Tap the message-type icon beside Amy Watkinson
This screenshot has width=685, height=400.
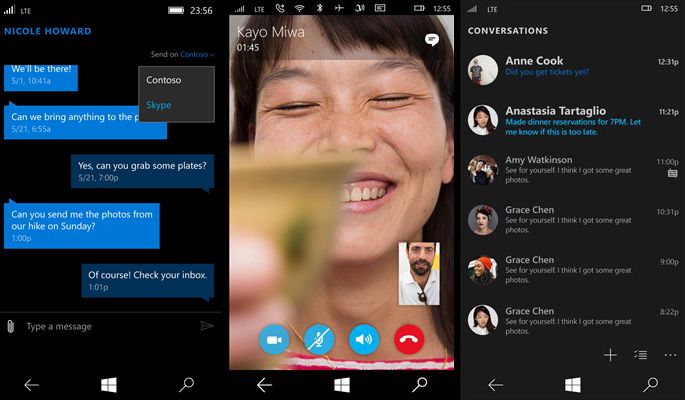tap(673, 173)
